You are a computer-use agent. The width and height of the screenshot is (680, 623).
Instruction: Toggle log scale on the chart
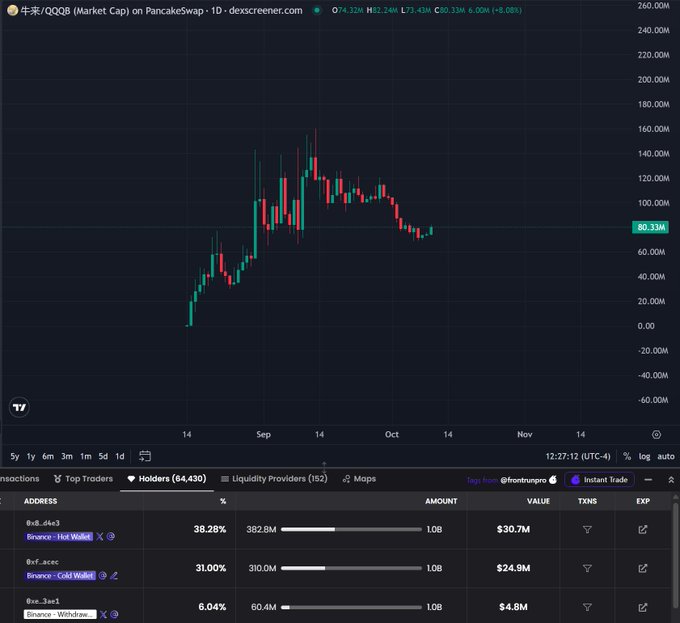point(644,457)
